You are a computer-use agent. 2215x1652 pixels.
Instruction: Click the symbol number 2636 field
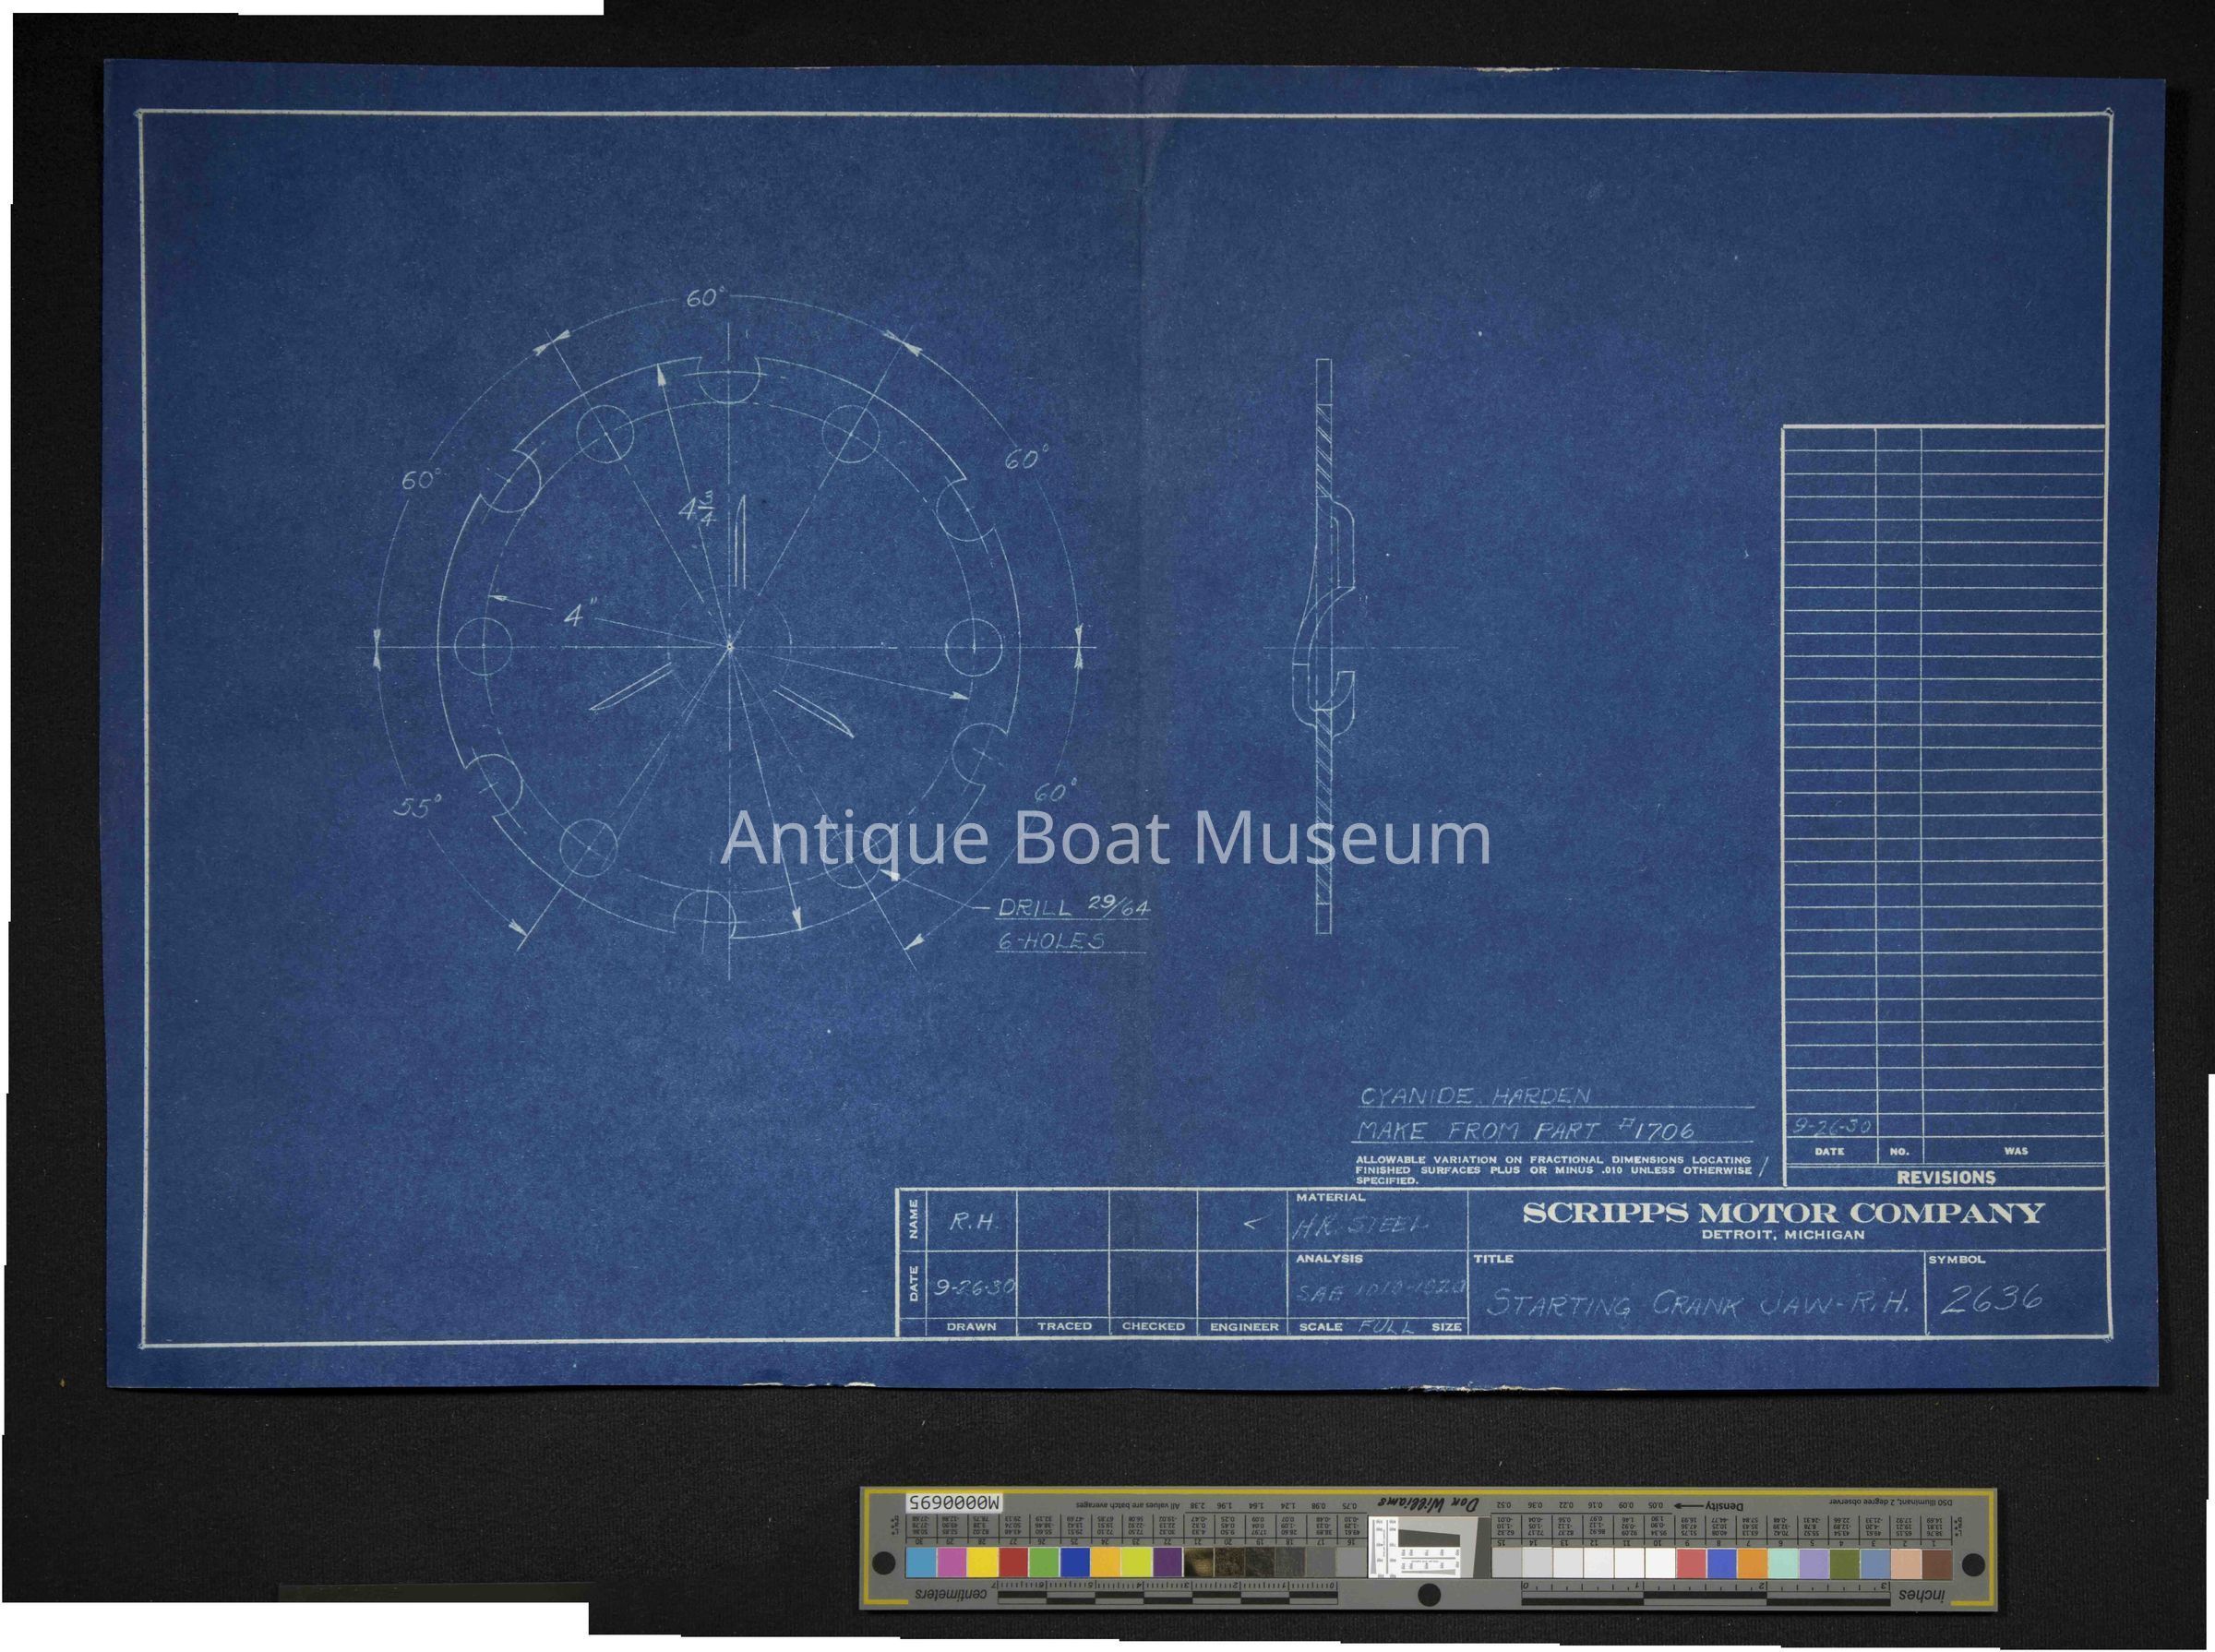point(1990,1300)
